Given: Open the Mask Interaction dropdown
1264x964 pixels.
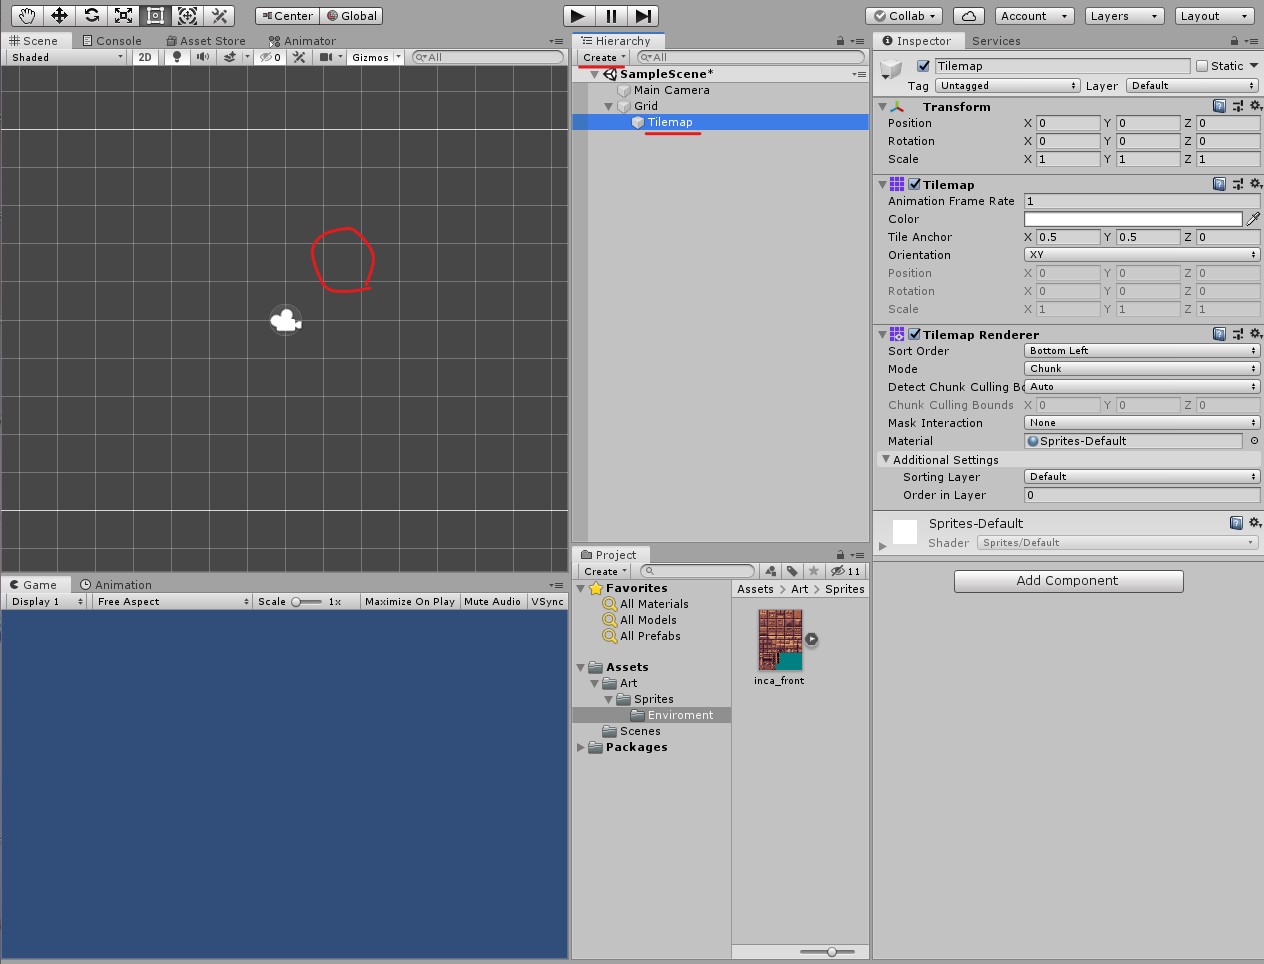Looking at the screenshot, I should click(1142, 422).
